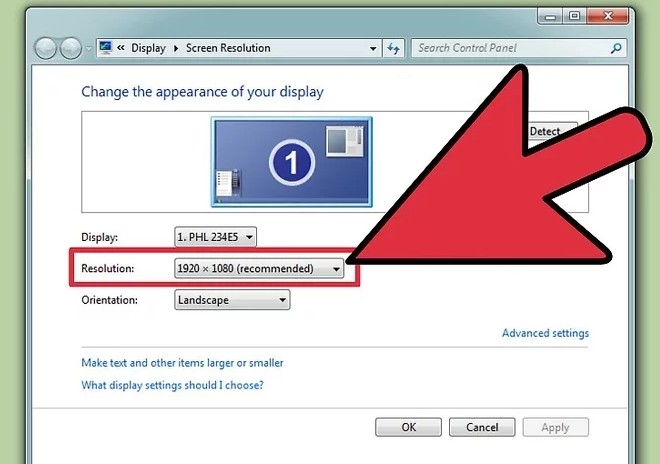Open the Advanced settings link

pos(545,334)
